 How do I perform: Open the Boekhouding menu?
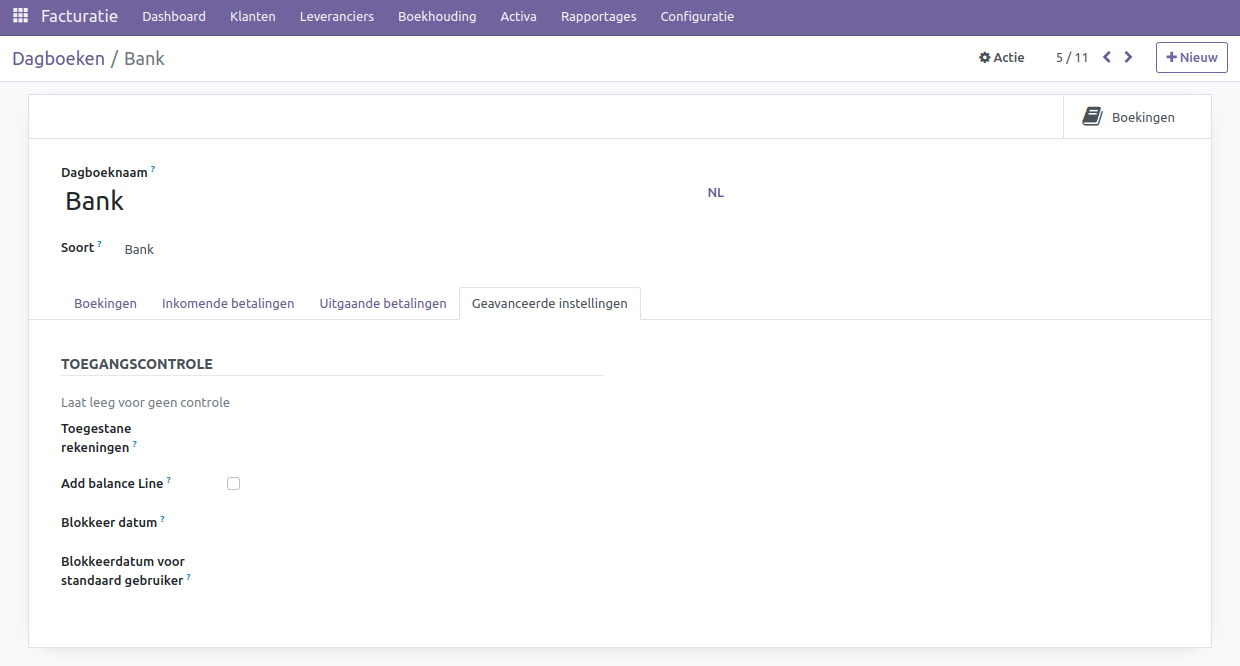[437, 17]
